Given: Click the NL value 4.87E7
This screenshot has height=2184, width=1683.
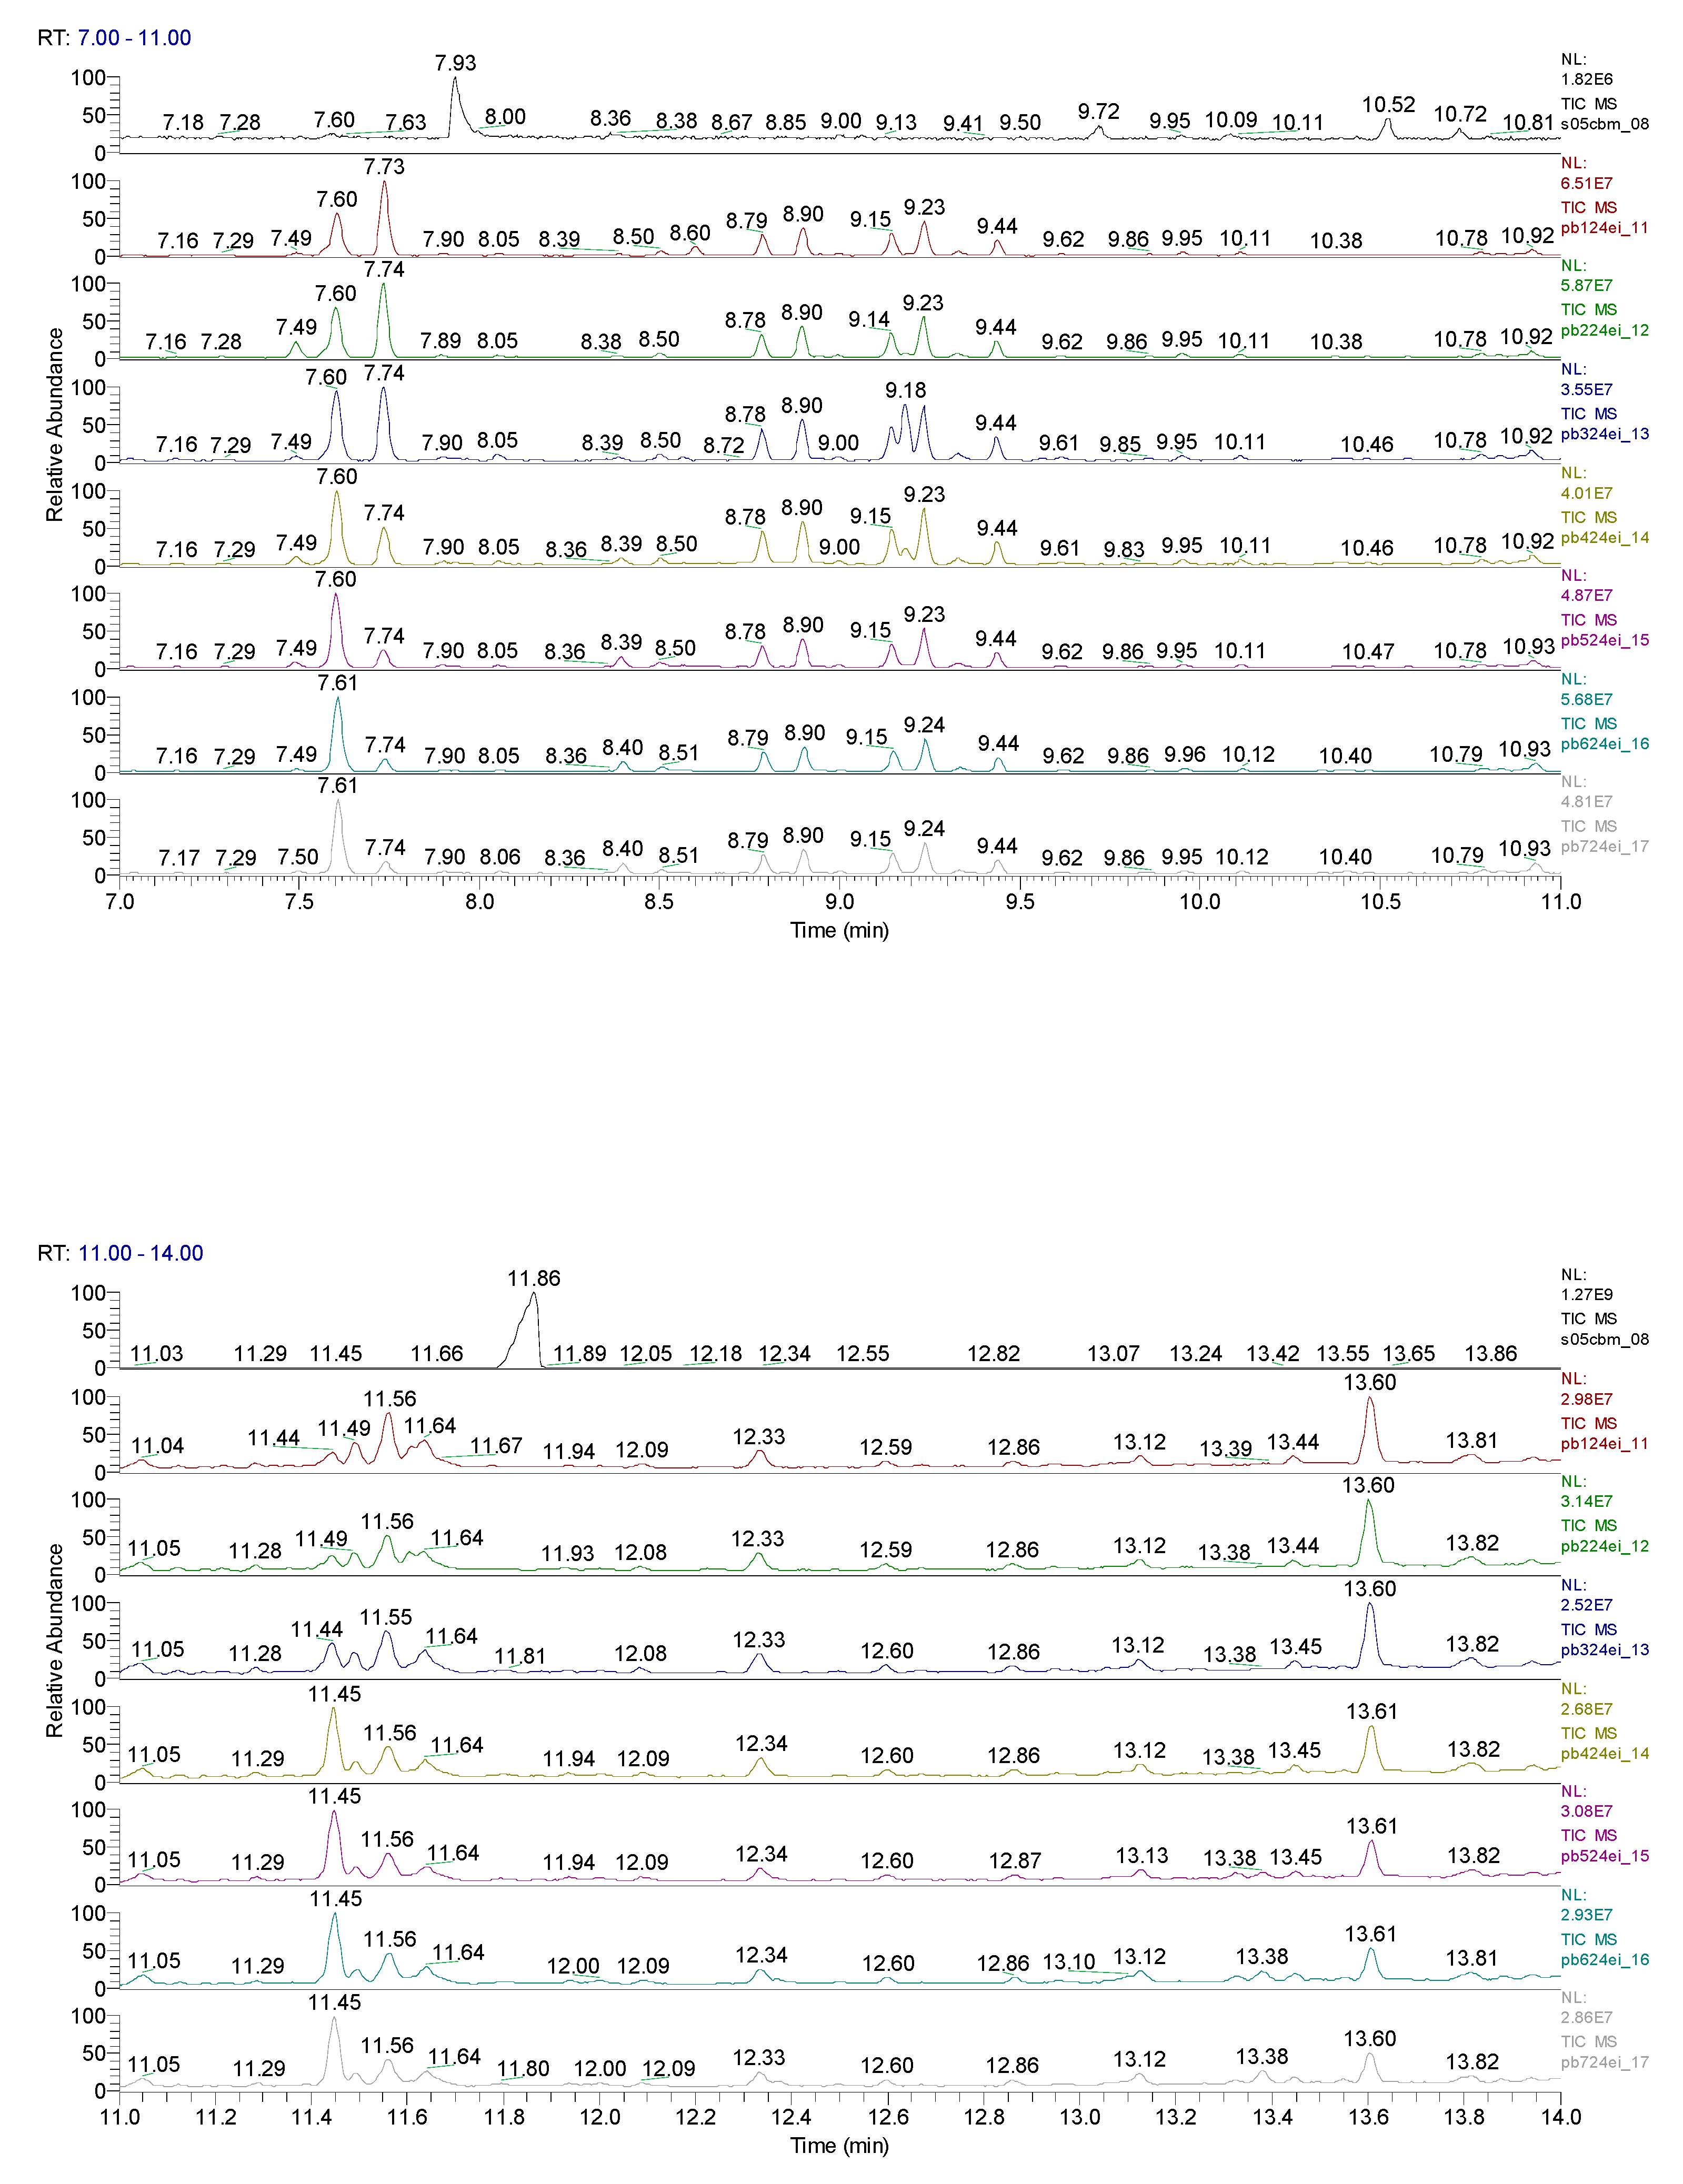Looking at the screenshot, I should (1587, 595).
